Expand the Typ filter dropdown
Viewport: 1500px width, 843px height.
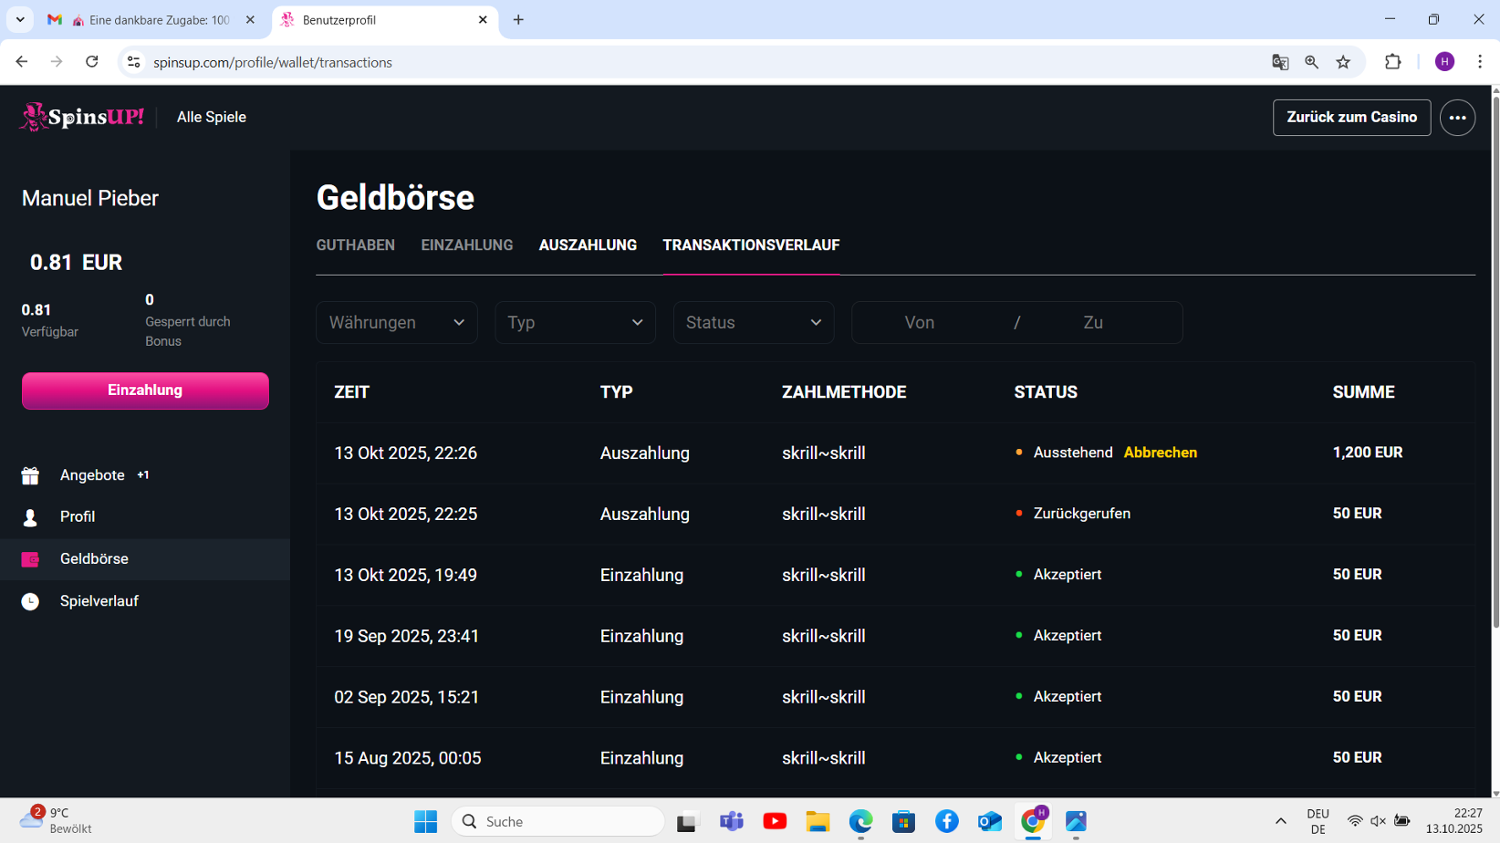pos(574,323)
